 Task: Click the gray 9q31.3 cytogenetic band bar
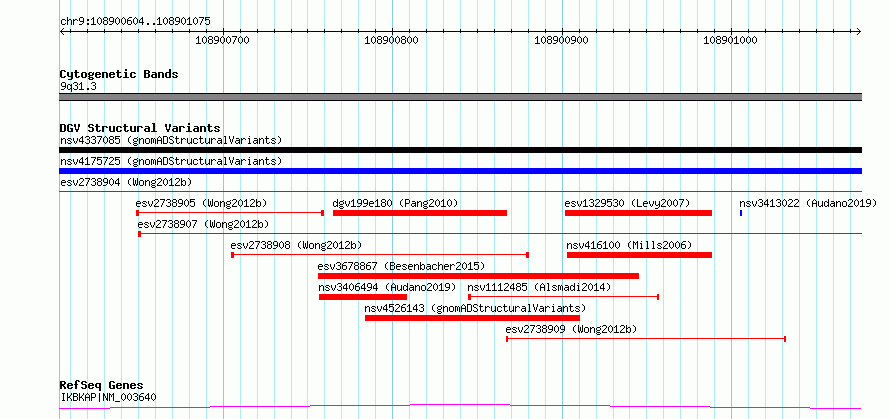(x=460, y=97)
